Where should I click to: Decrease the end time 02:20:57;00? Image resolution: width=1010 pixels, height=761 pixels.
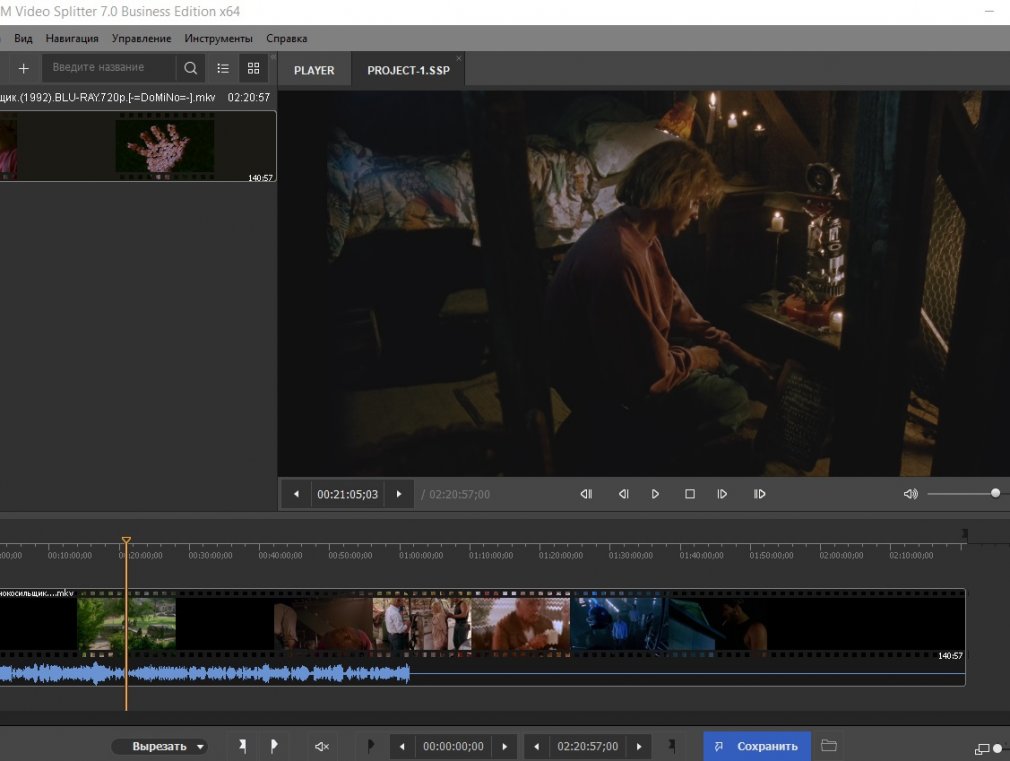(537, 746)
